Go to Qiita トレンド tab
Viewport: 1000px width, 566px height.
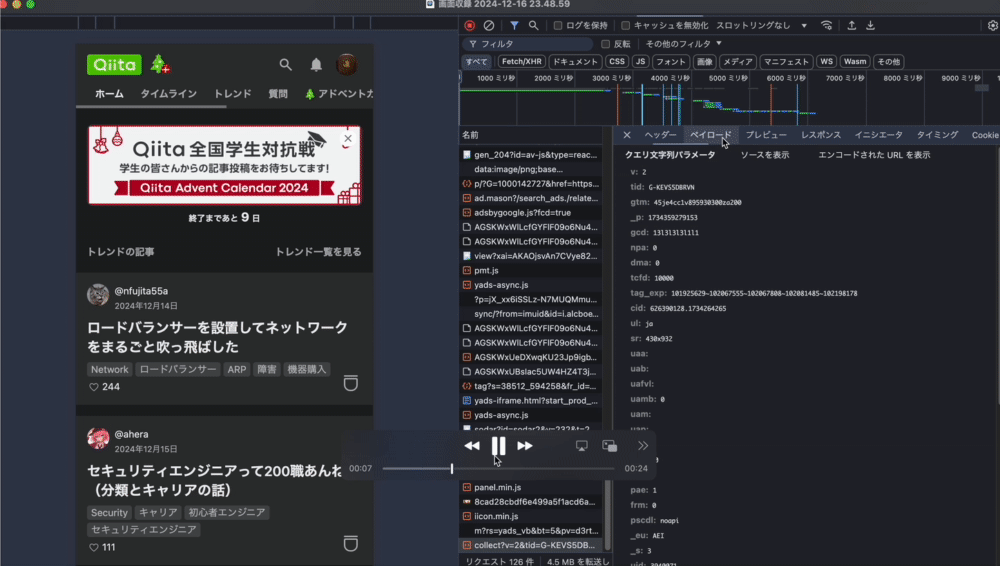(232, 94)
